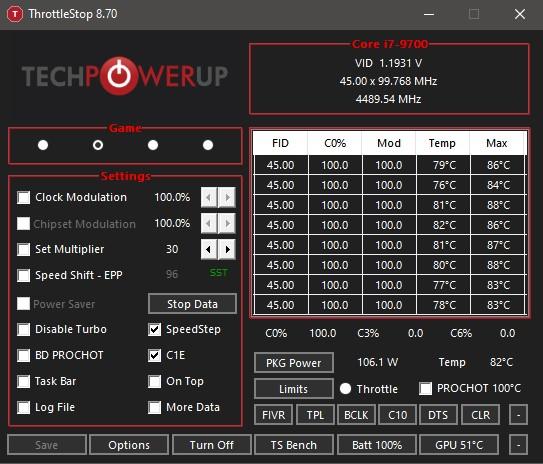Click the 88°C Max cell in third core row

(498, 205)
